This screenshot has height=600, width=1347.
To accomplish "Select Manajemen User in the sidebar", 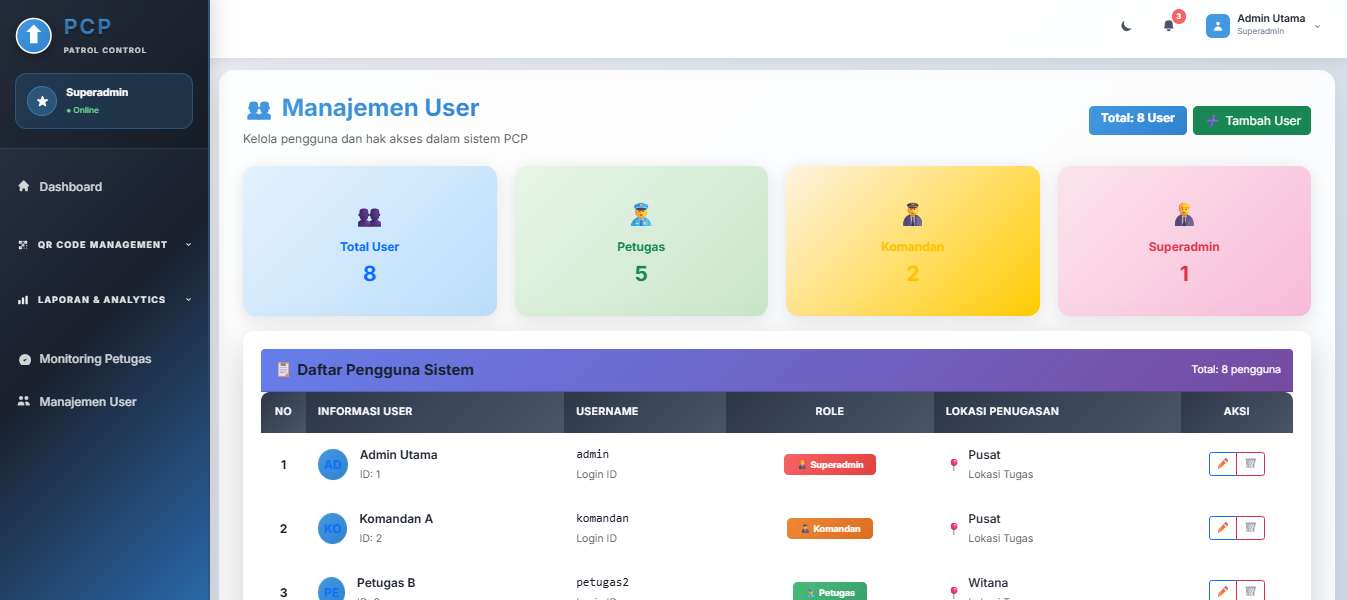I will tap(87, 402).
